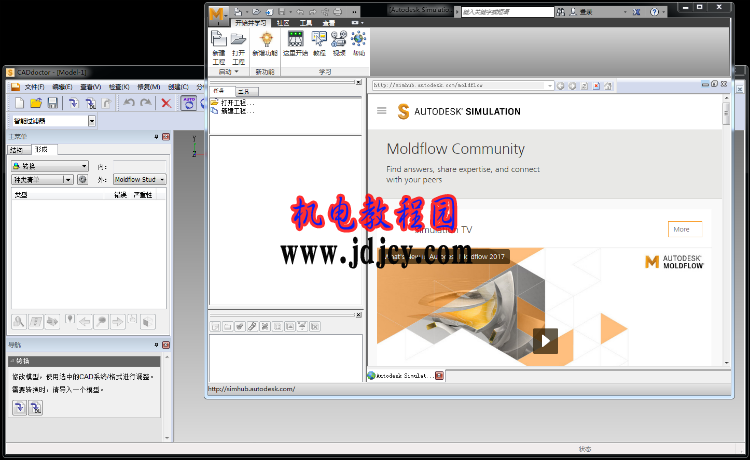
Task: Expand the ribbon launch group dropdown arrow
Action: (x=236, y=72)
